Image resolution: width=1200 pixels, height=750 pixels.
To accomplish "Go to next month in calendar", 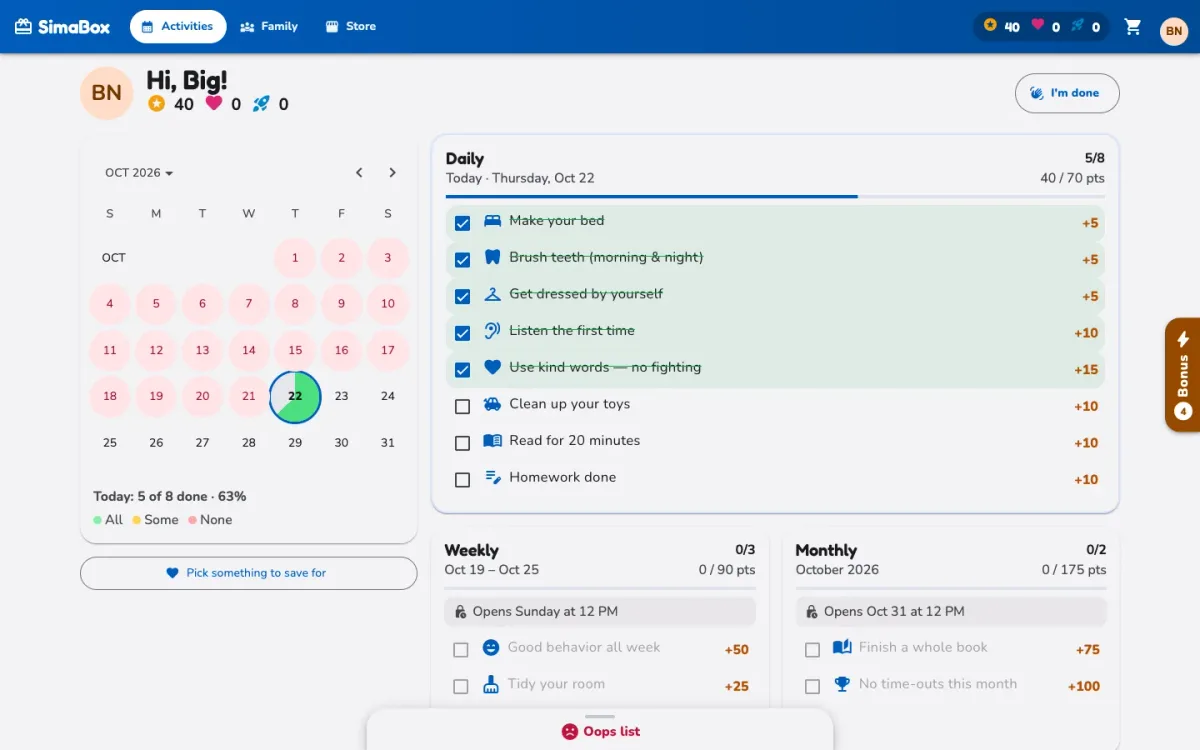I will point(392,173).
